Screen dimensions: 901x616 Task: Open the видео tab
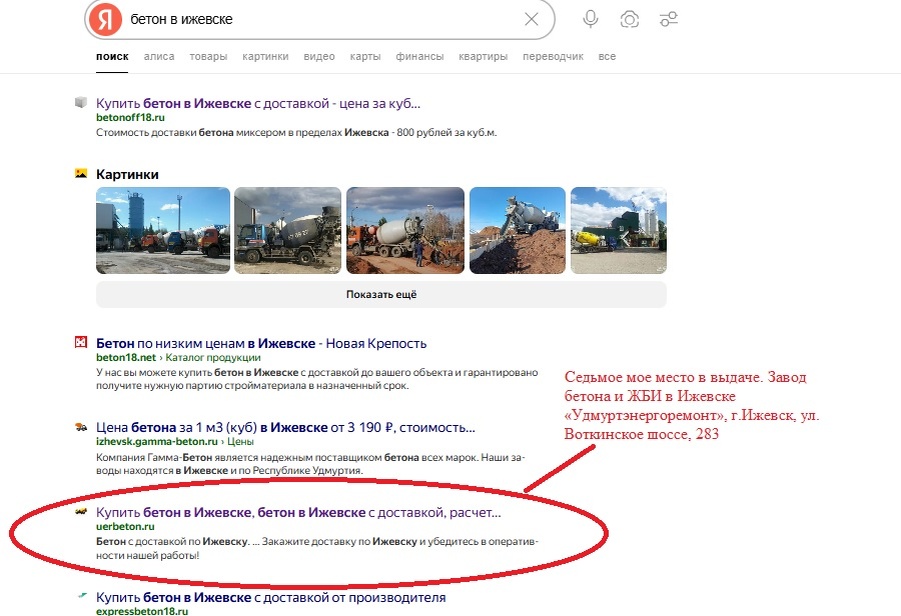pos(319,56)
